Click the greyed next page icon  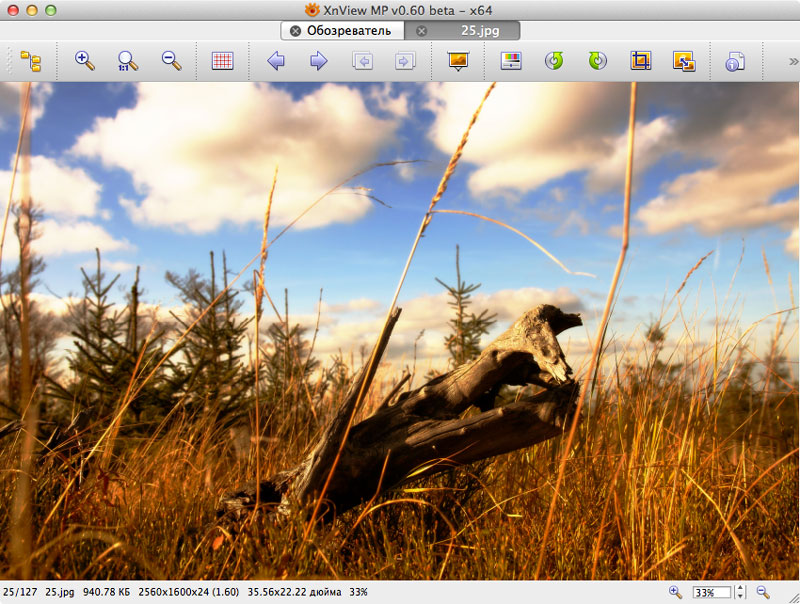[405, 61]
